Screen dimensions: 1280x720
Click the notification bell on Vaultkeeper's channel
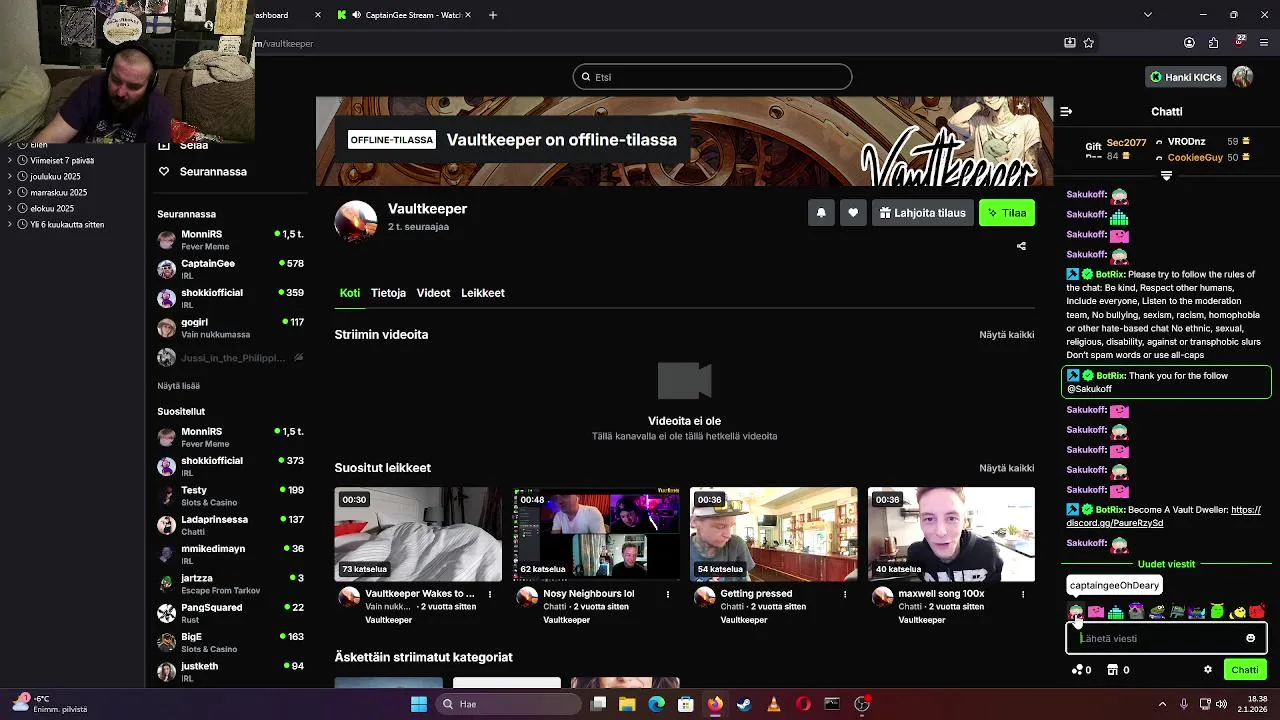[821, 213]
